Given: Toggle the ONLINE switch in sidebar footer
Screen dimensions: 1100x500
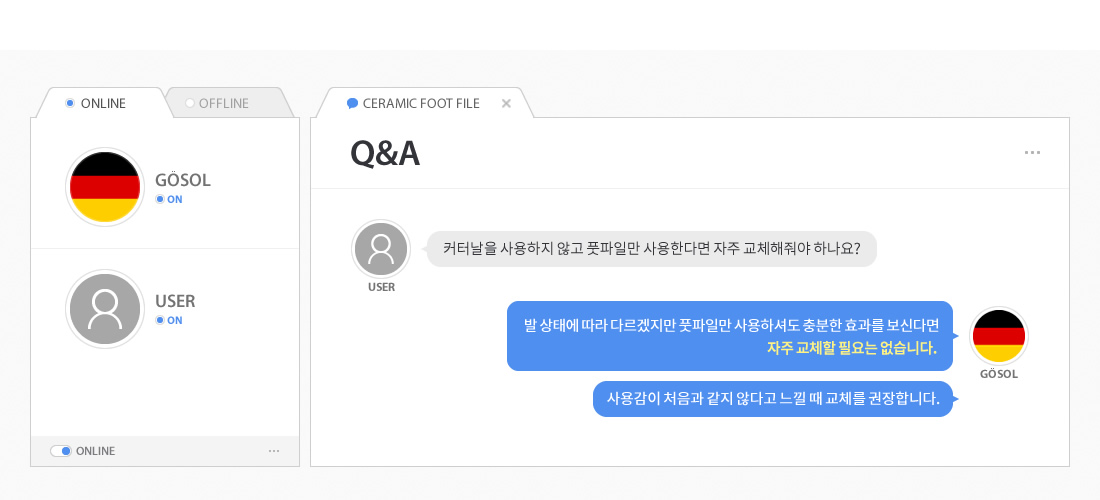Looking at the screenshot, I should click(61, 451).
